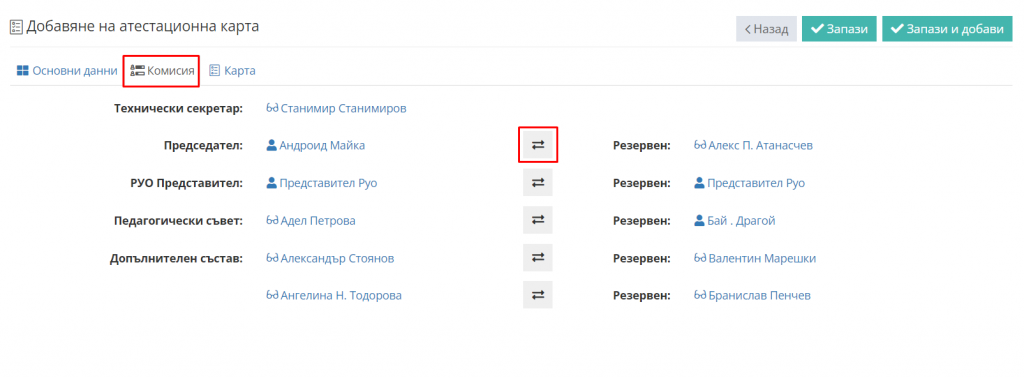Go back with the Назад button

point(767,29)
